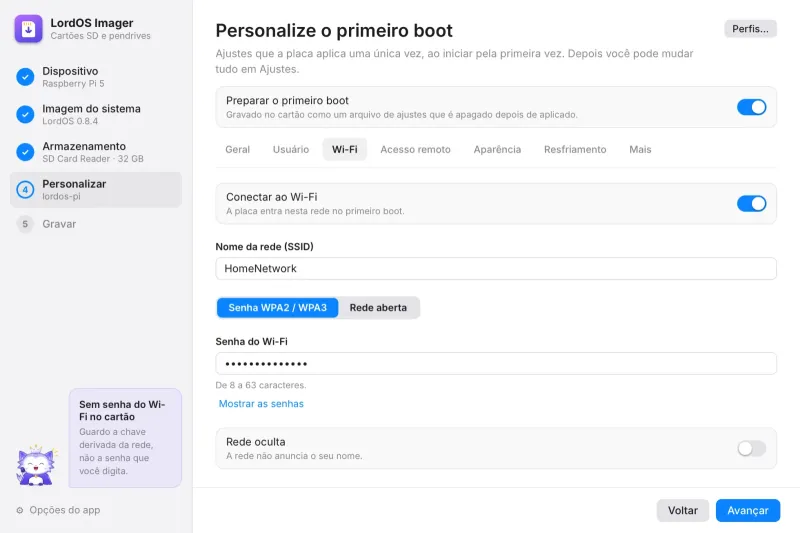Image resolution: width=800 pixels, height=533 pixels.
Task: Click the 'Raspberry Pi 5' sidebar subtitle
Action: [73, 84]
